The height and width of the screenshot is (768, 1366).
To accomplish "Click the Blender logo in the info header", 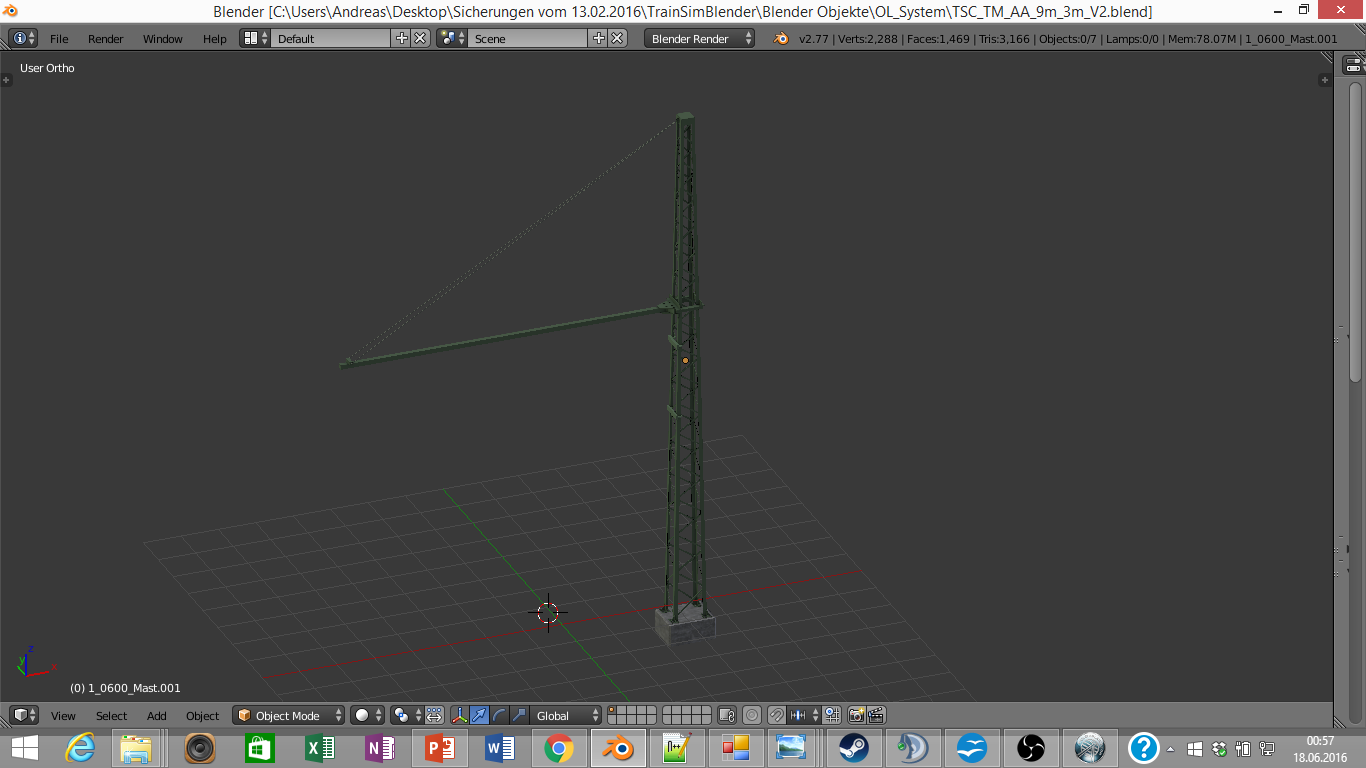I will pos(781,39).
